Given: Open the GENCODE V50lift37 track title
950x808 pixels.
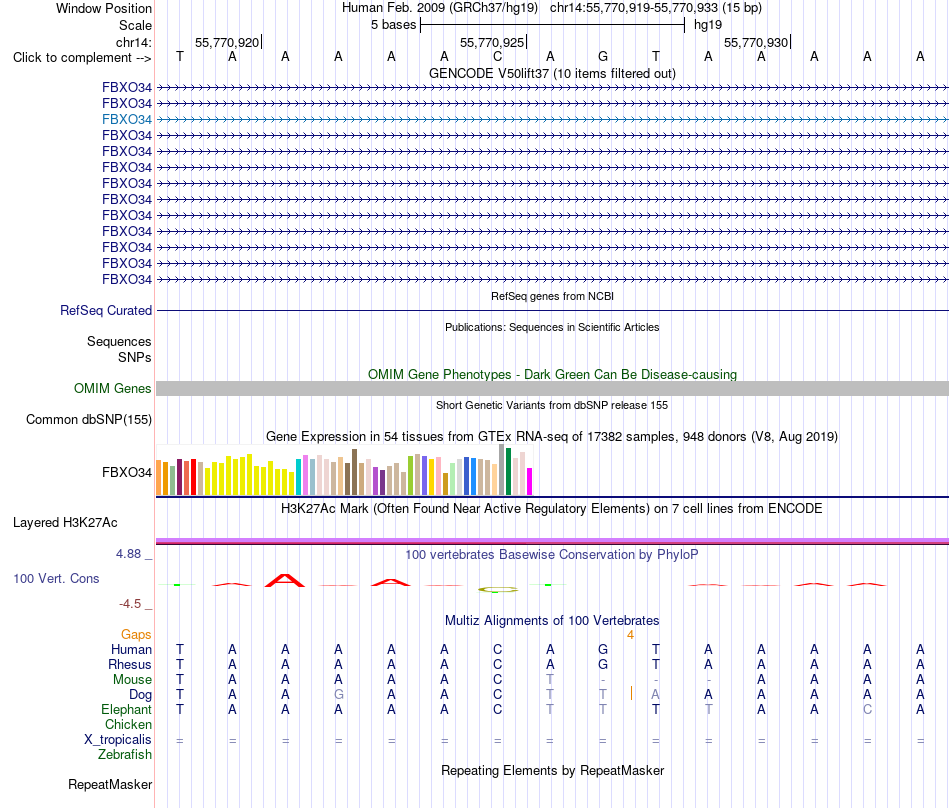Looking at the screenshot, I should click(552, 73).
